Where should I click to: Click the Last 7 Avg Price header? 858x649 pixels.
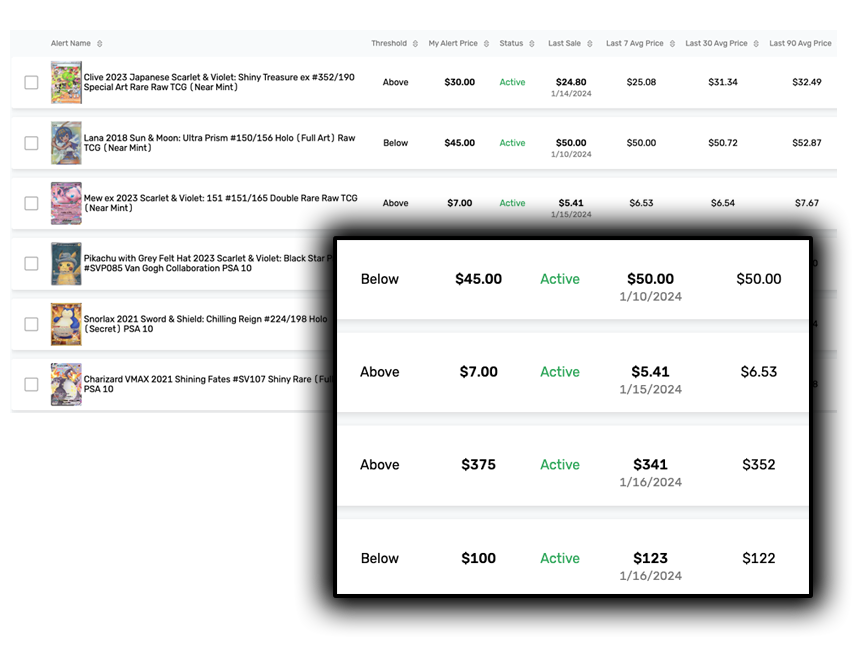pyautogui.click(x=635, y=43)
